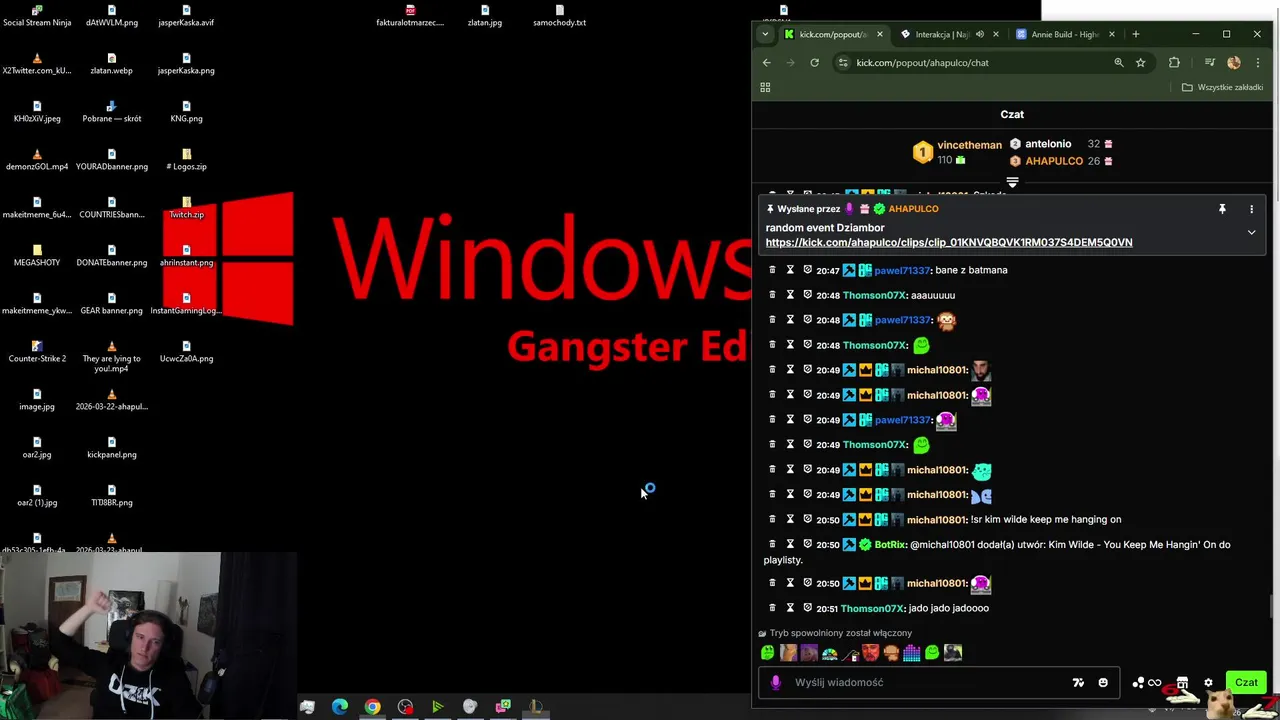Select jasperKaska.avif file on desktop
The height and width of the screenshot is (720, 1280).
pyautogui.click(x=186, y=14)
